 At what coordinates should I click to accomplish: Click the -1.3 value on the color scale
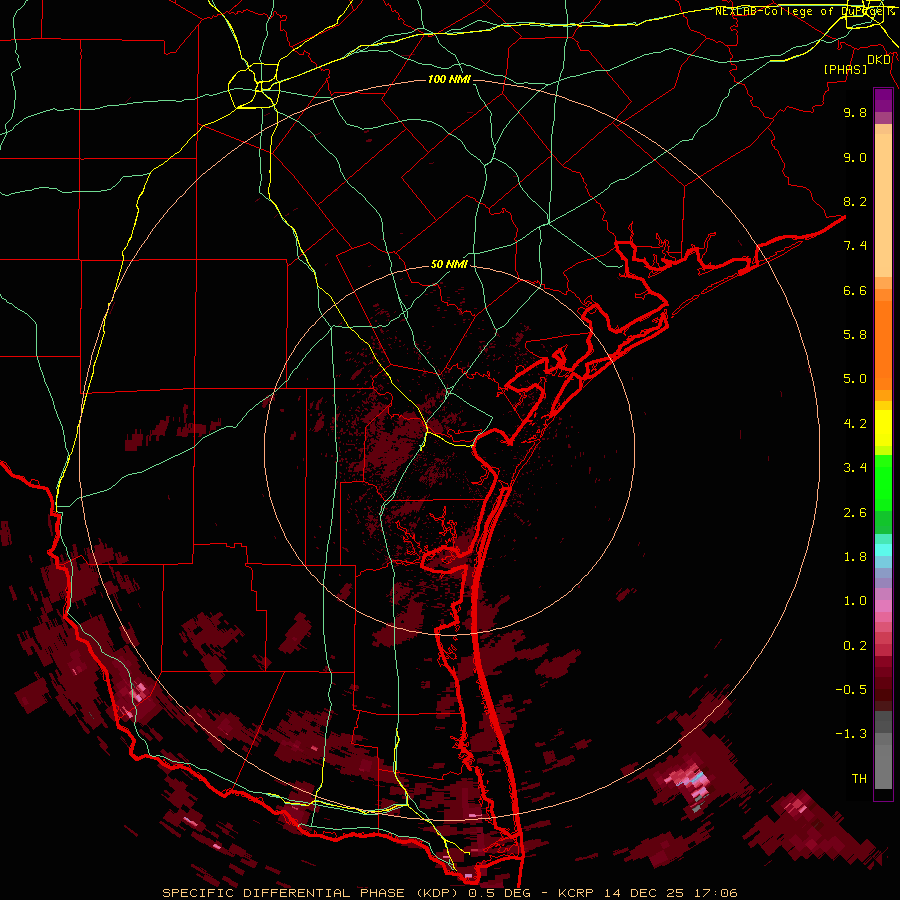pyautogui.click(x=851, y=734)
